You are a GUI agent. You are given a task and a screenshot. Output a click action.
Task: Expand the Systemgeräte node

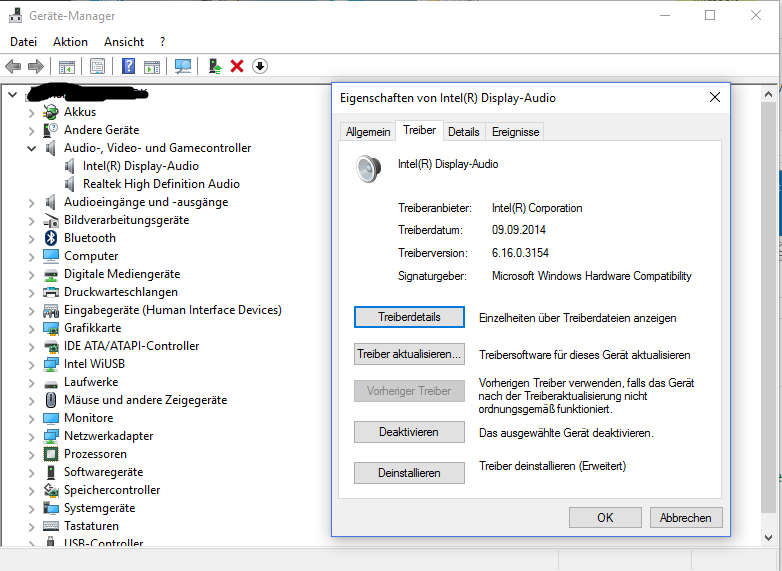click(31, 509)
